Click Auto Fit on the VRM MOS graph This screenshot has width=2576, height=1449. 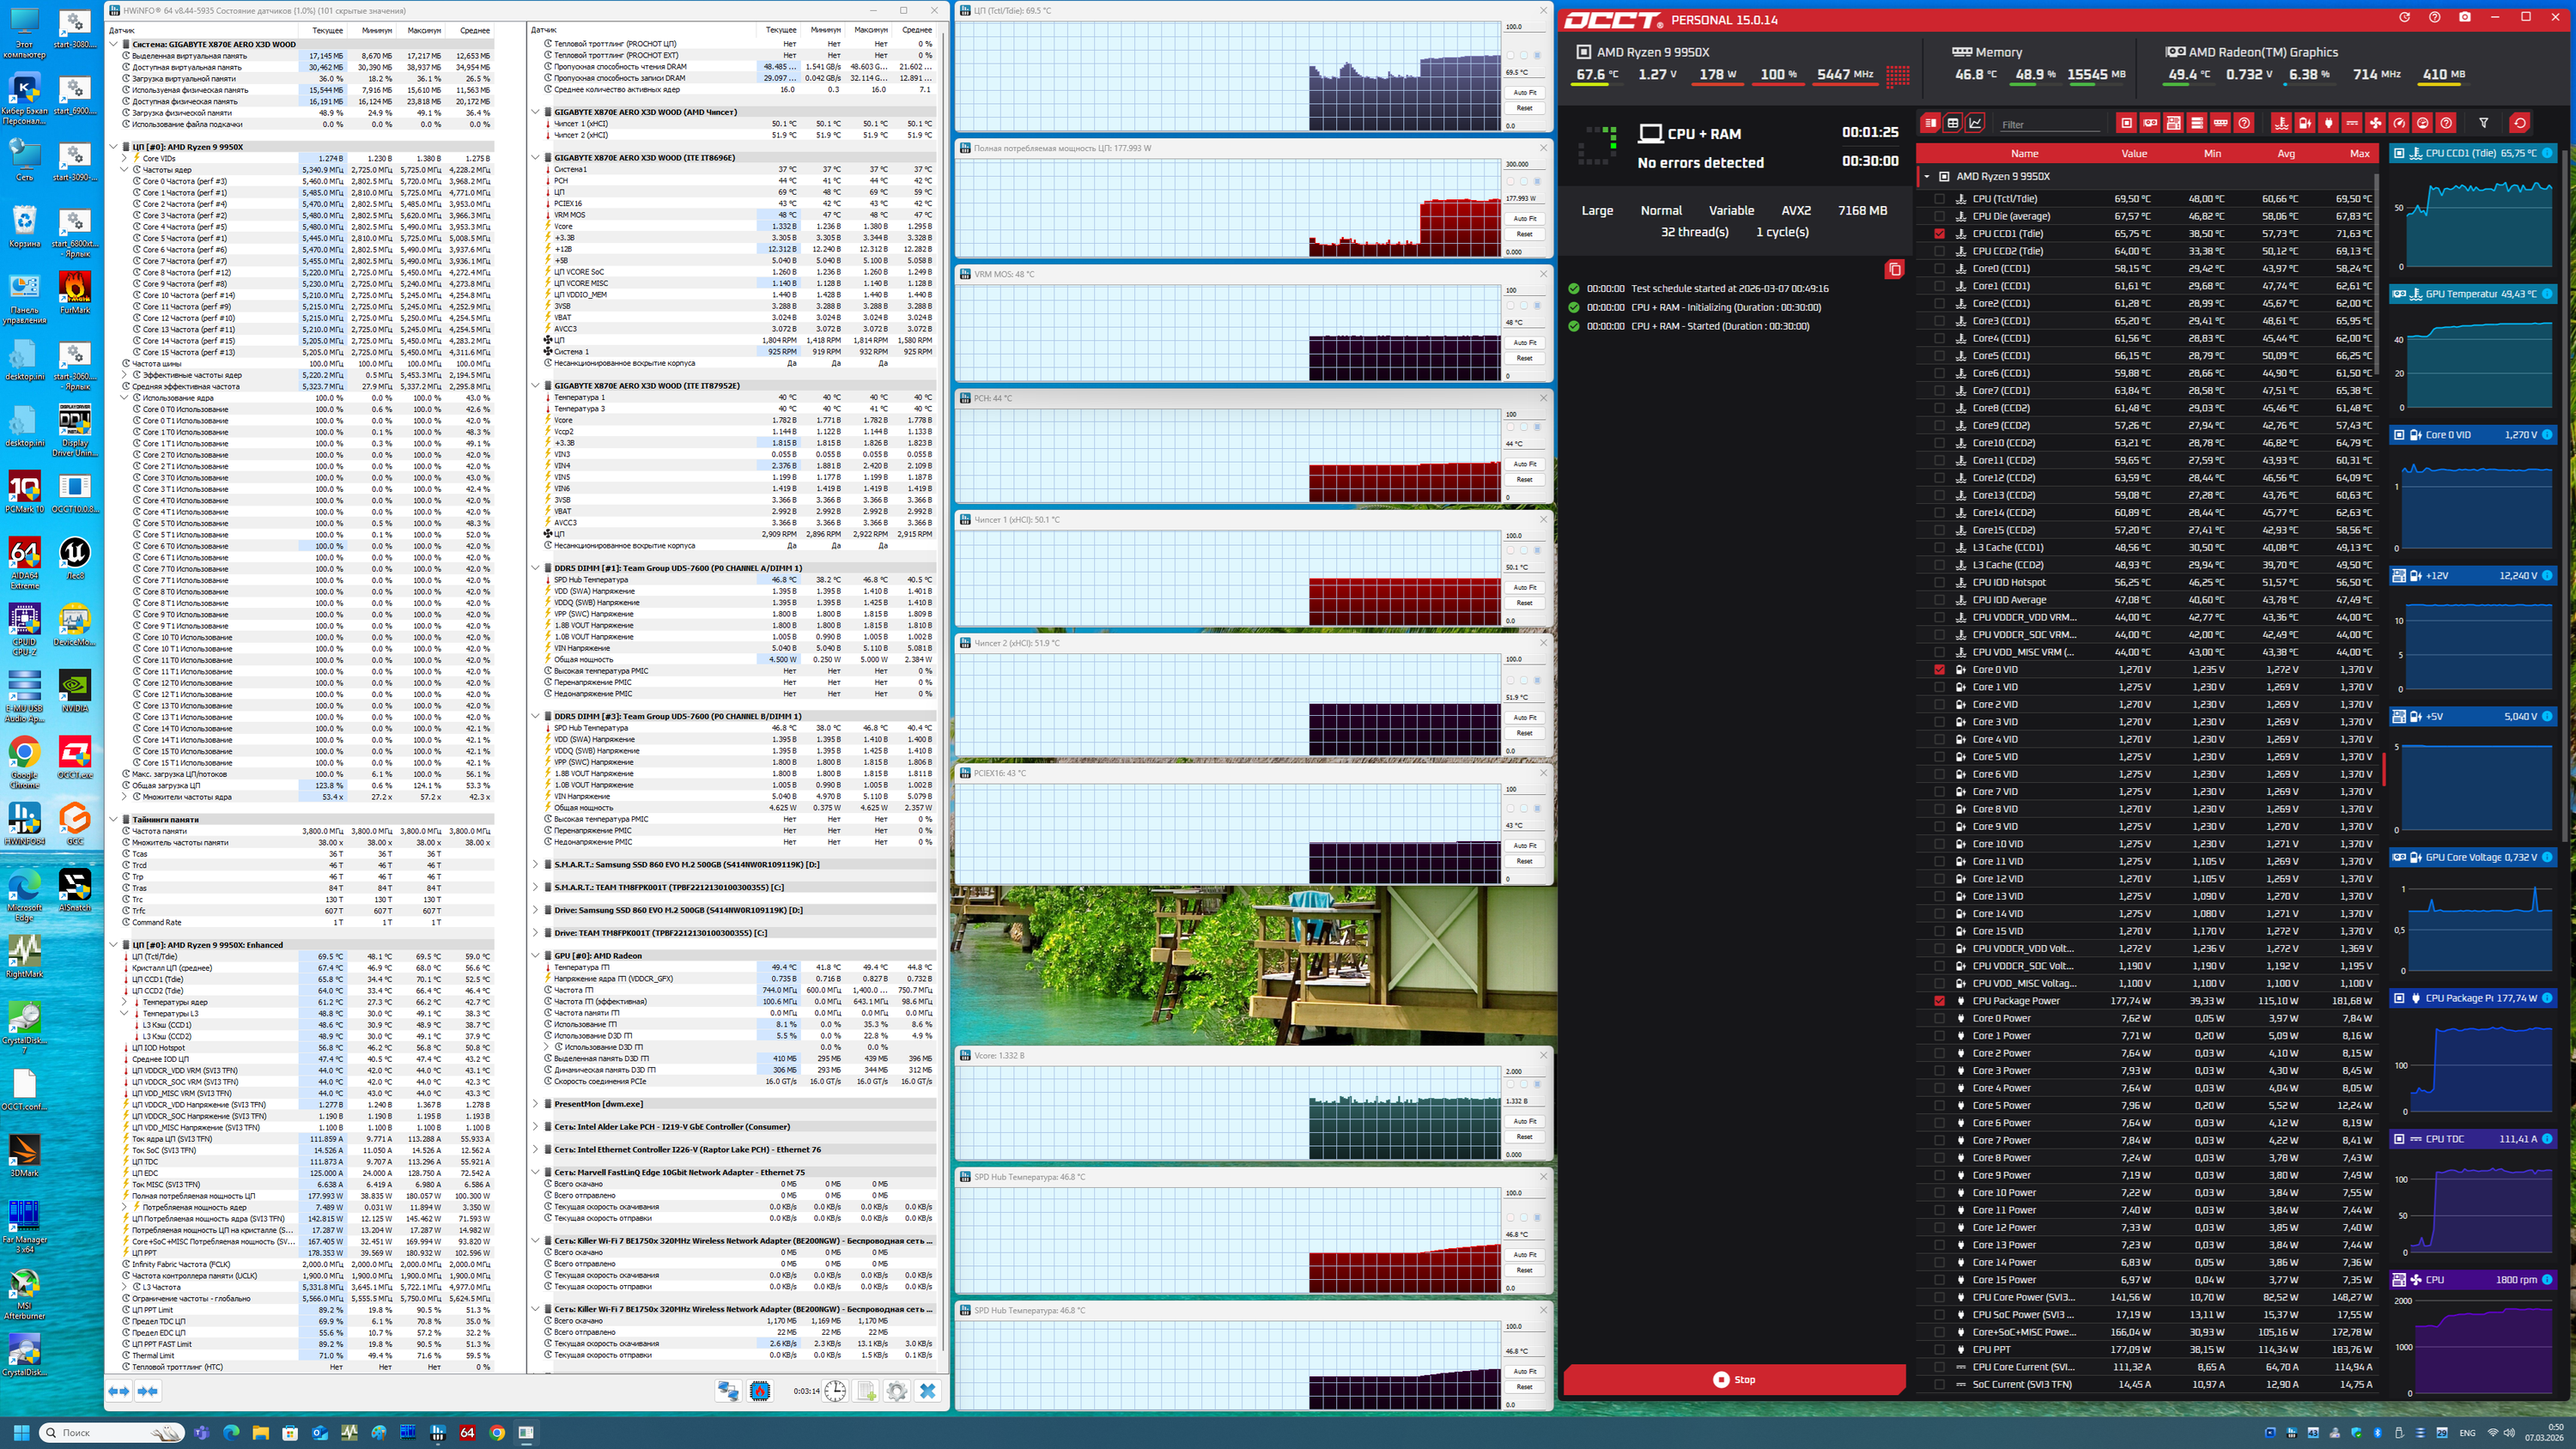(1524, 342)
